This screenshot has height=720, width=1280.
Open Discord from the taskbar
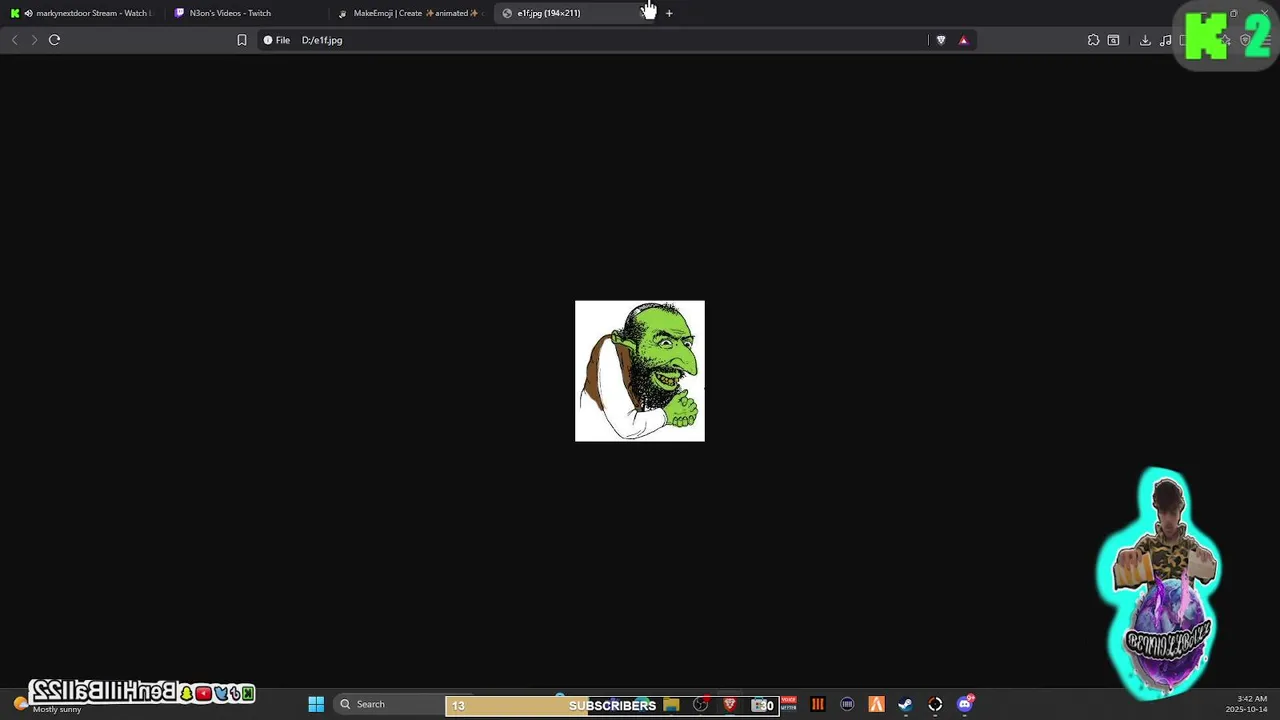(x=965, y=705)
